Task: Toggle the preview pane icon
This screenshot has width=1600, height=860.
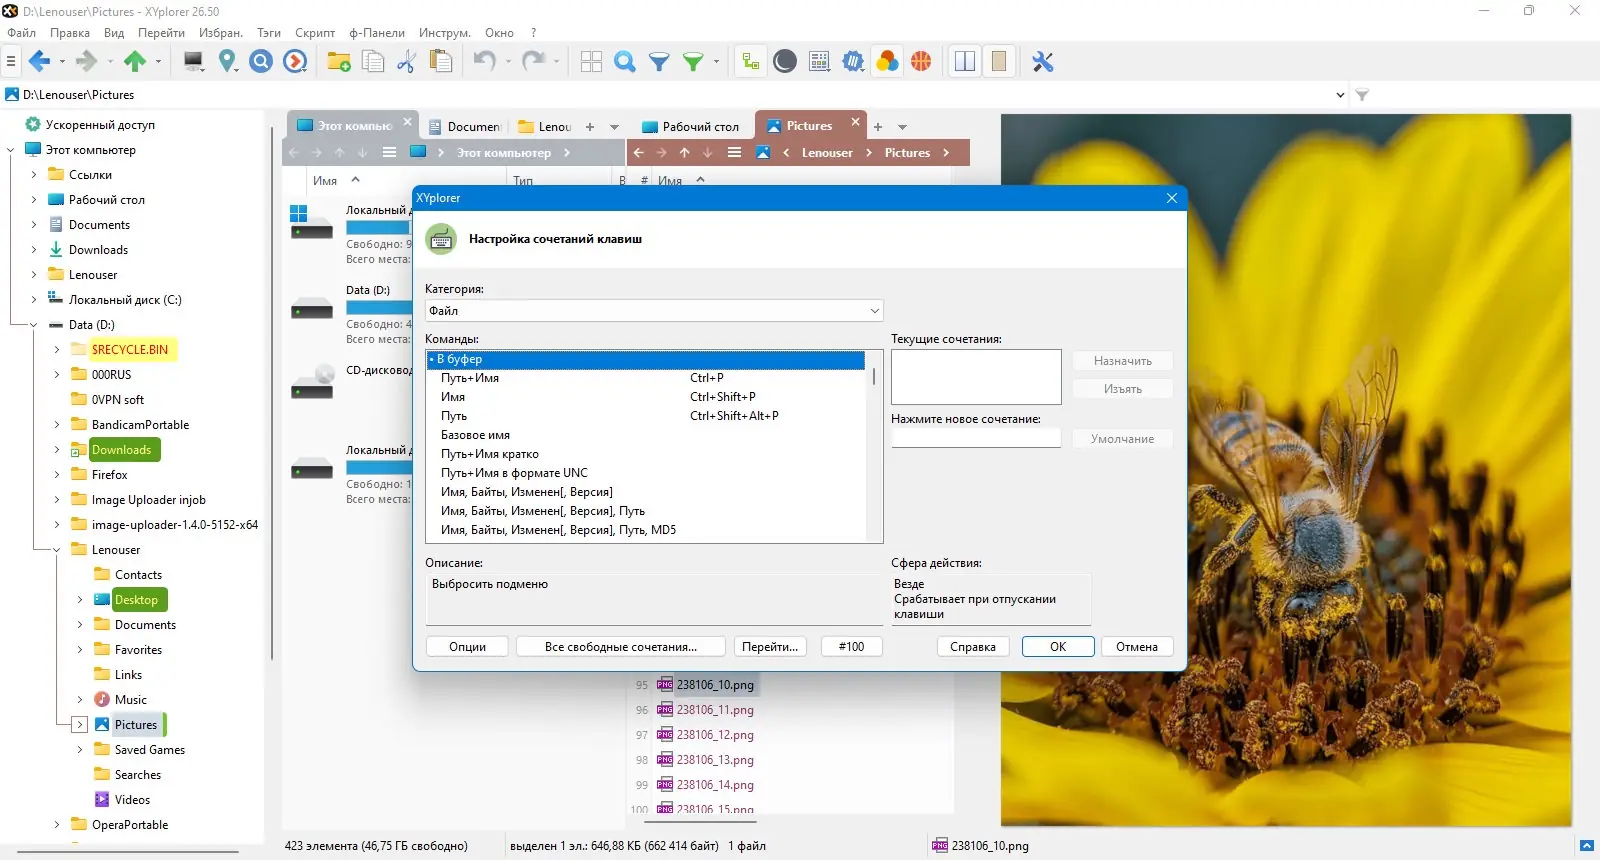Action: 999,62
